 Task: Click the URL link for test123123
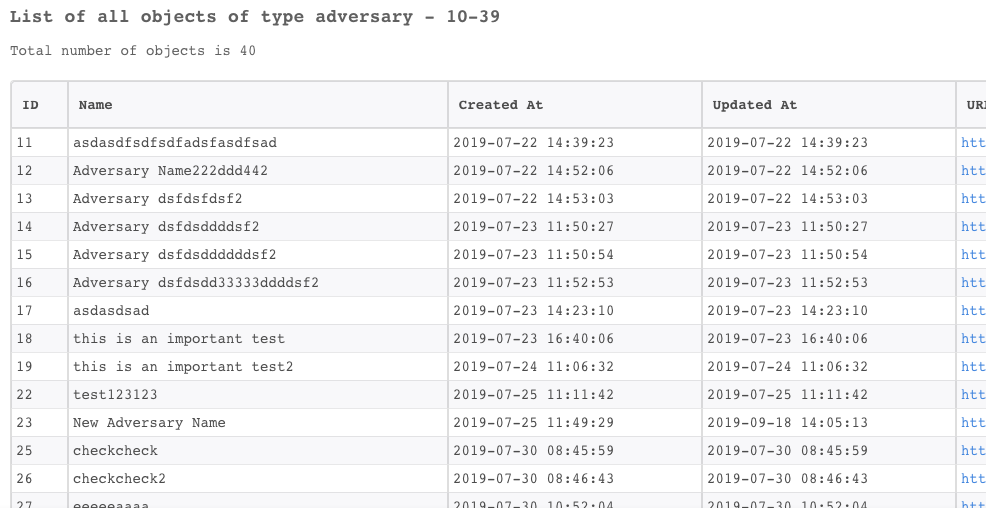973,395
